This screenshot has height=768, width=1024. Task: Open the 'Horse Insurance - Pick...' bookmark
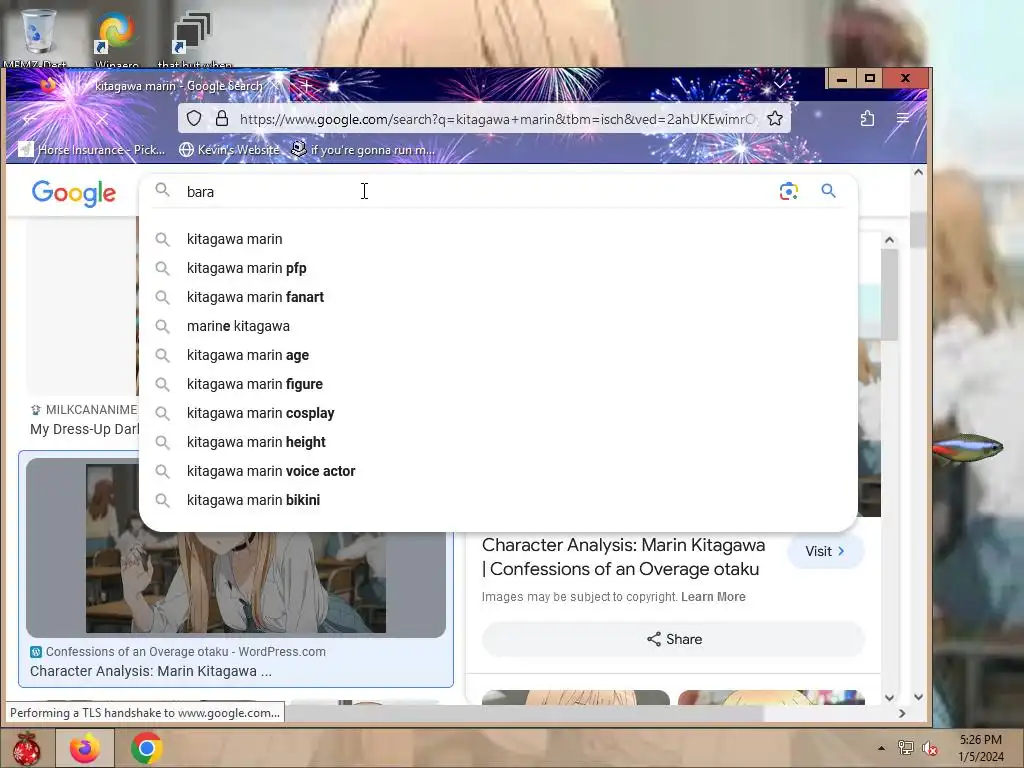[x=92, y=150]
